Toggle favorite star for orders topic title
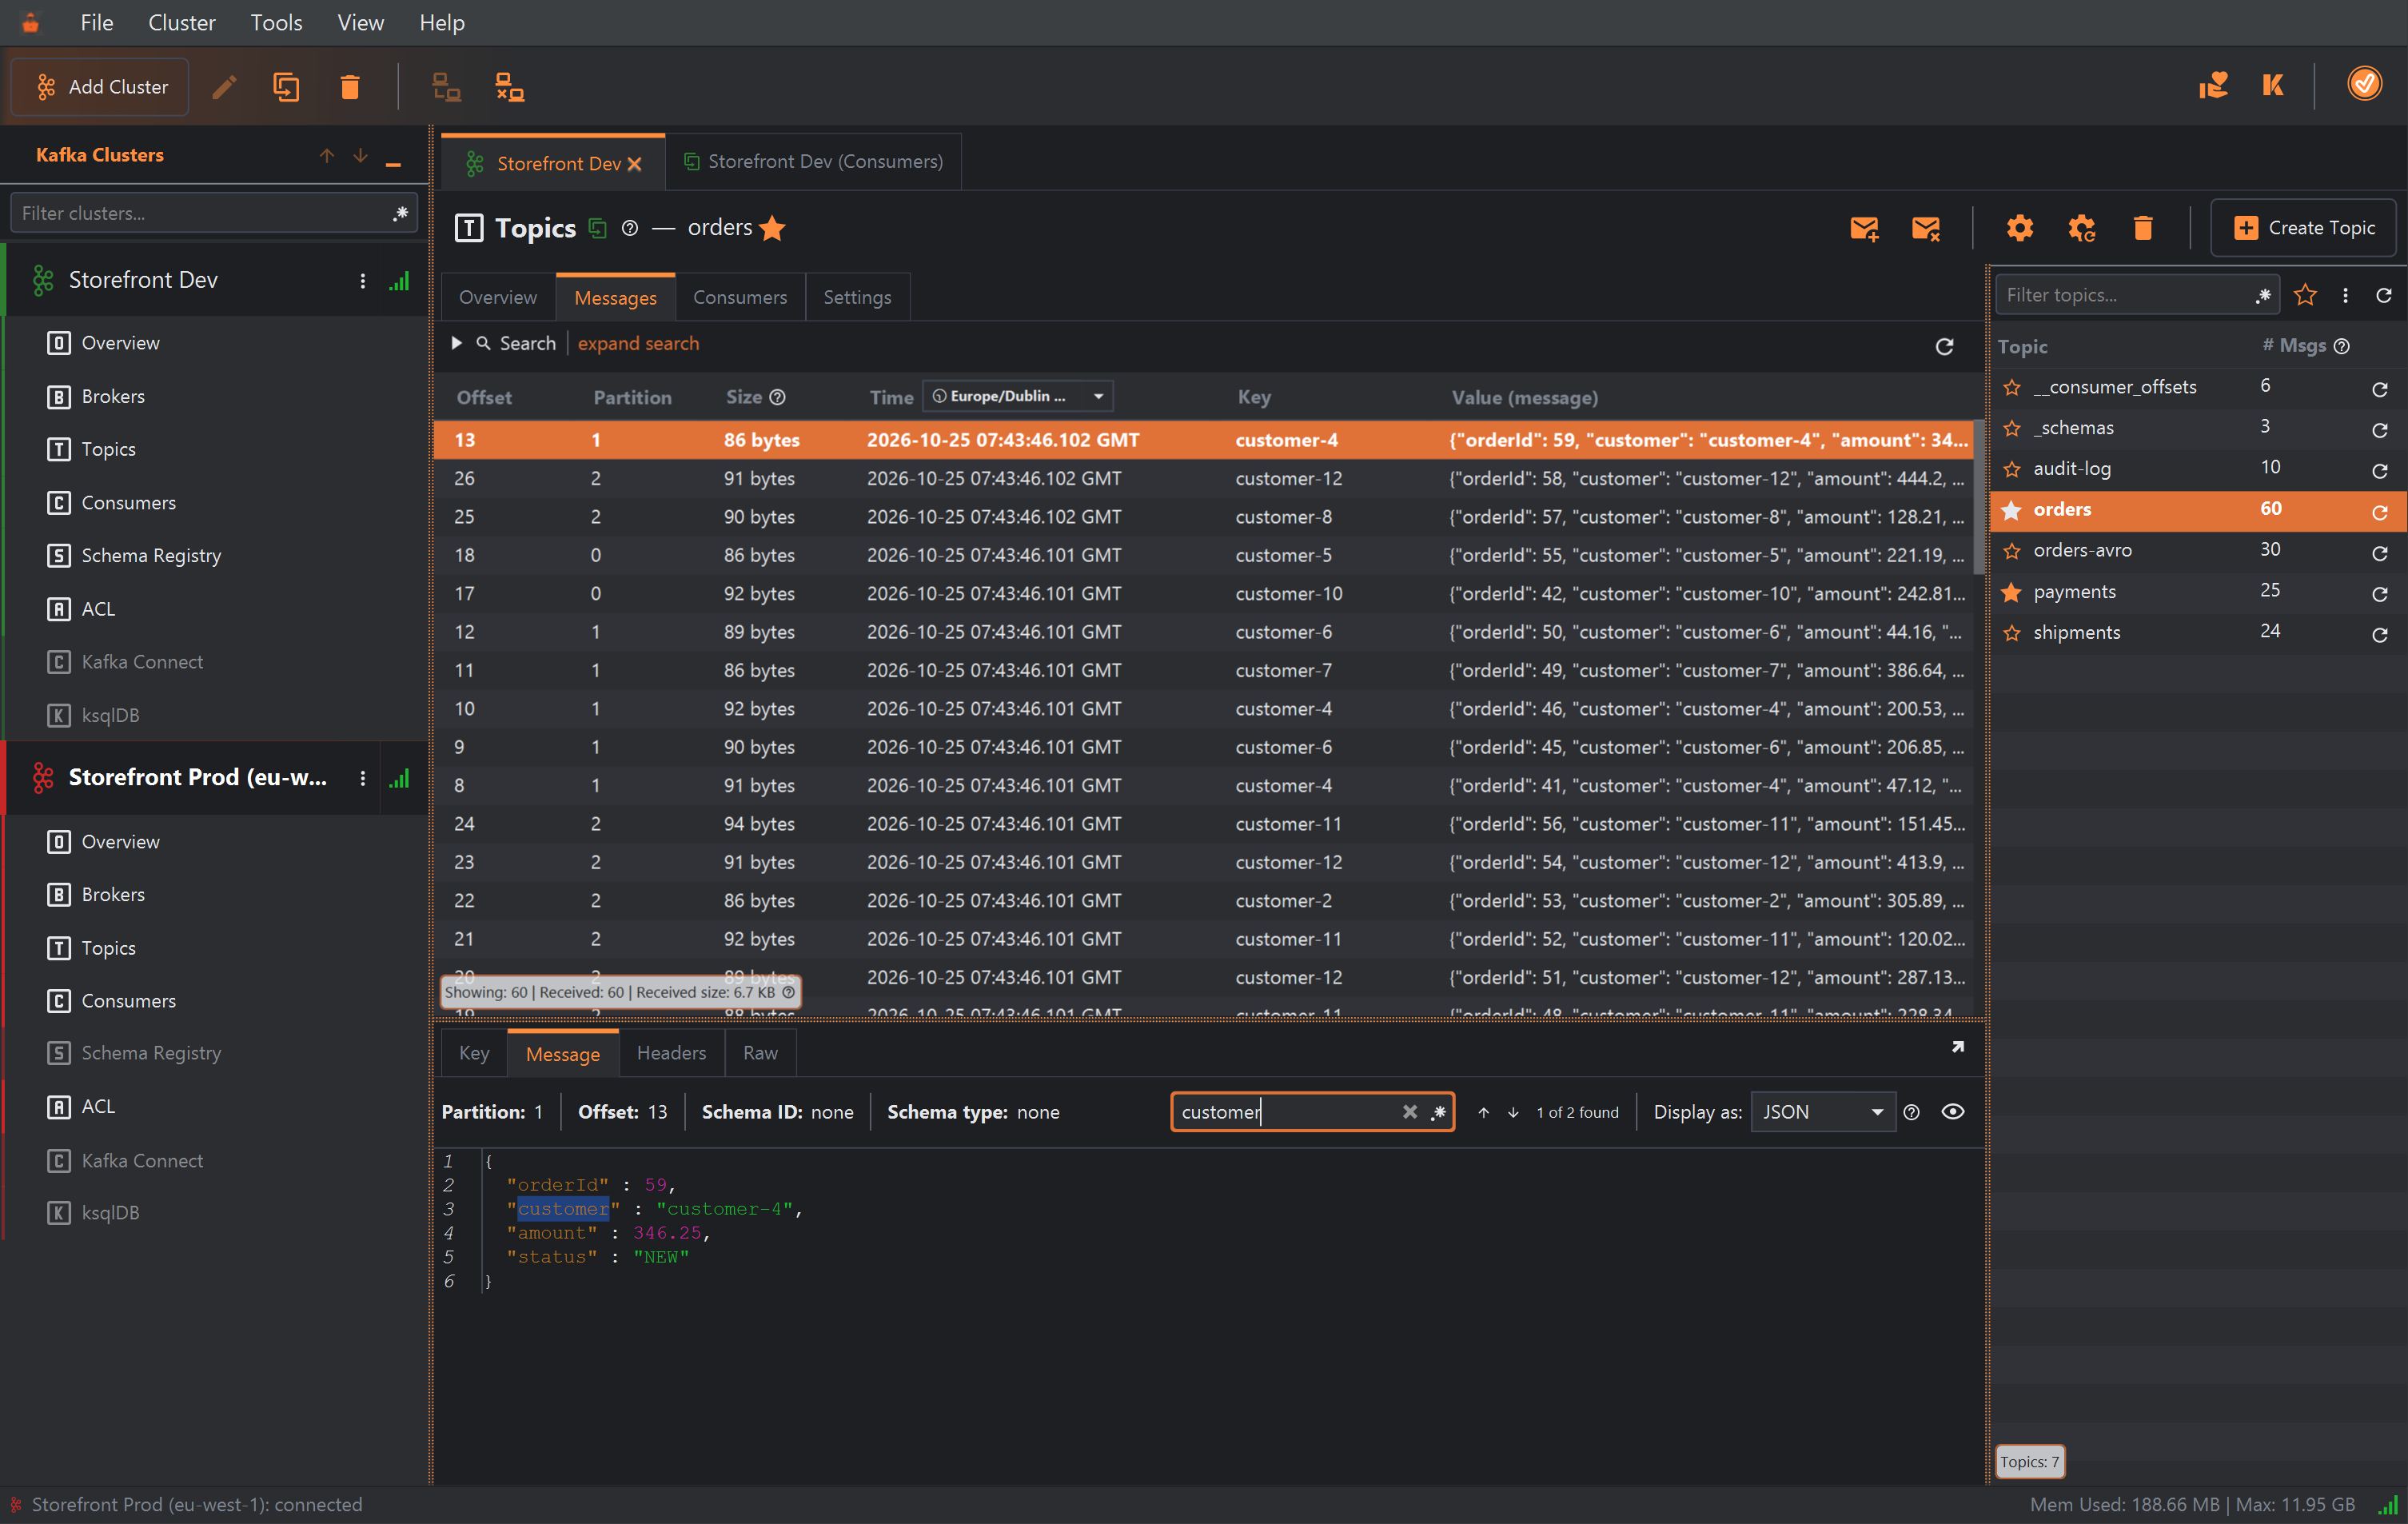The width and height of the screenshot is (2408, 1524). click(773, 228)
